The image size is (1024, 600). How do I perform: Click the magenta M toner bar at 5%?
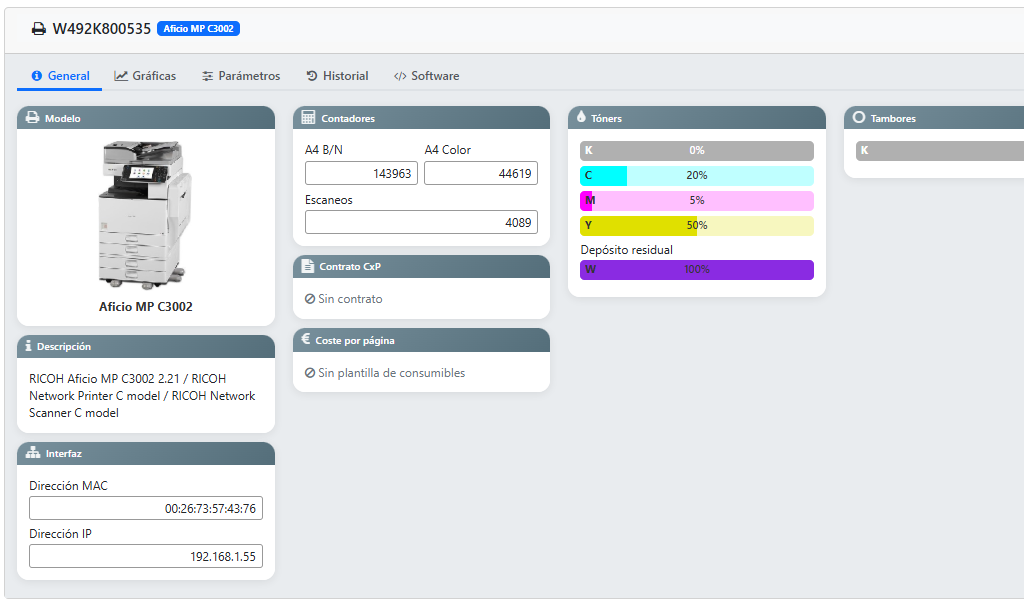coord(697,200)
